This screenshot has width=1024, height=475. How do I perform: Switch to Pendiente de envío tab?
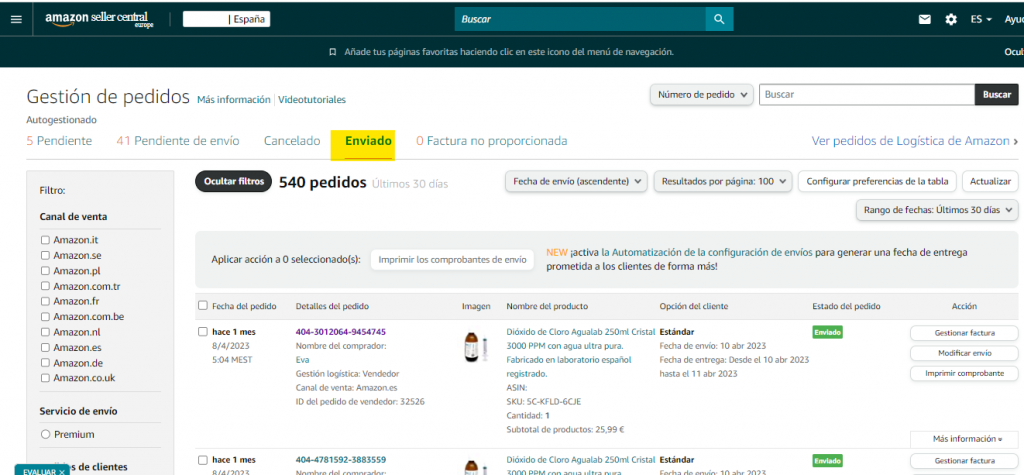(178, 140)
